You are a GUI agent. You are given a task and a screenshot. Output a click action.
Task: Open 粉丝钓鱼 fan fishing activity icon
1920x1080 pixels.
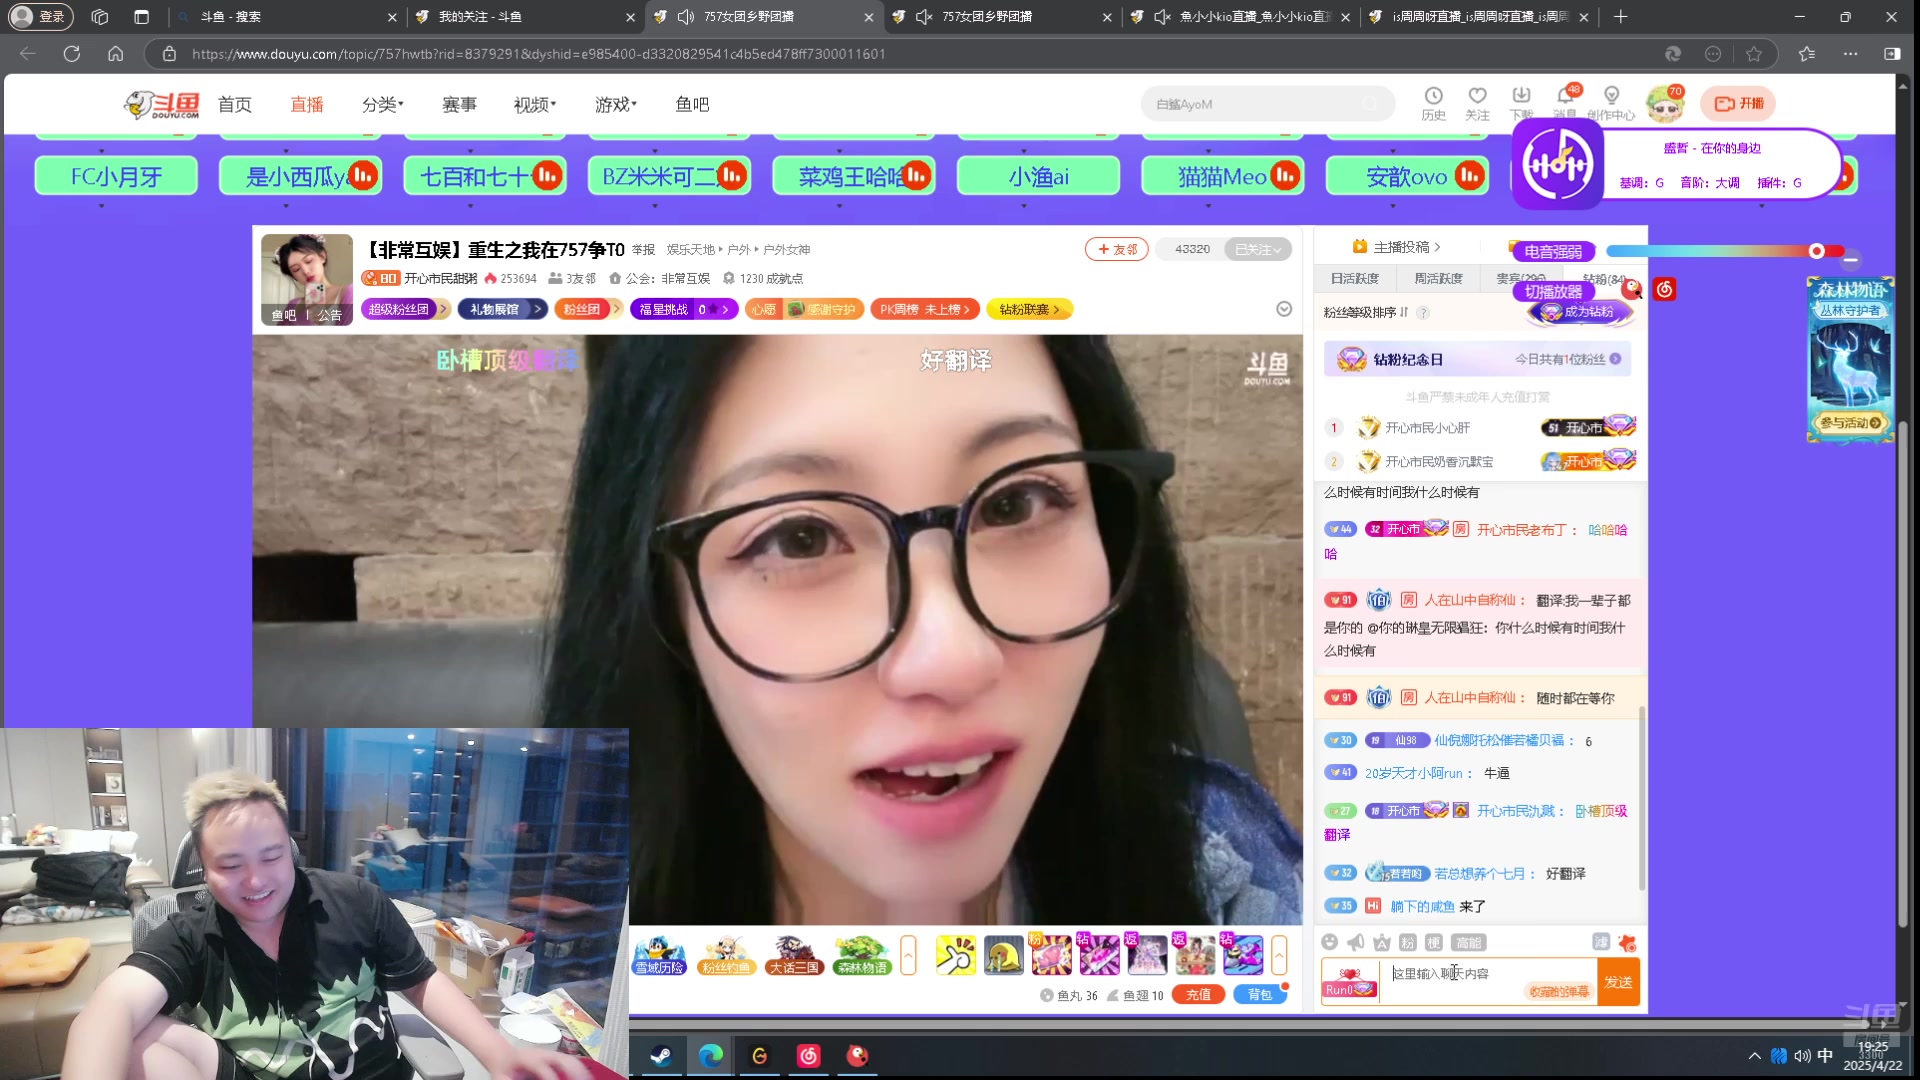726,955
